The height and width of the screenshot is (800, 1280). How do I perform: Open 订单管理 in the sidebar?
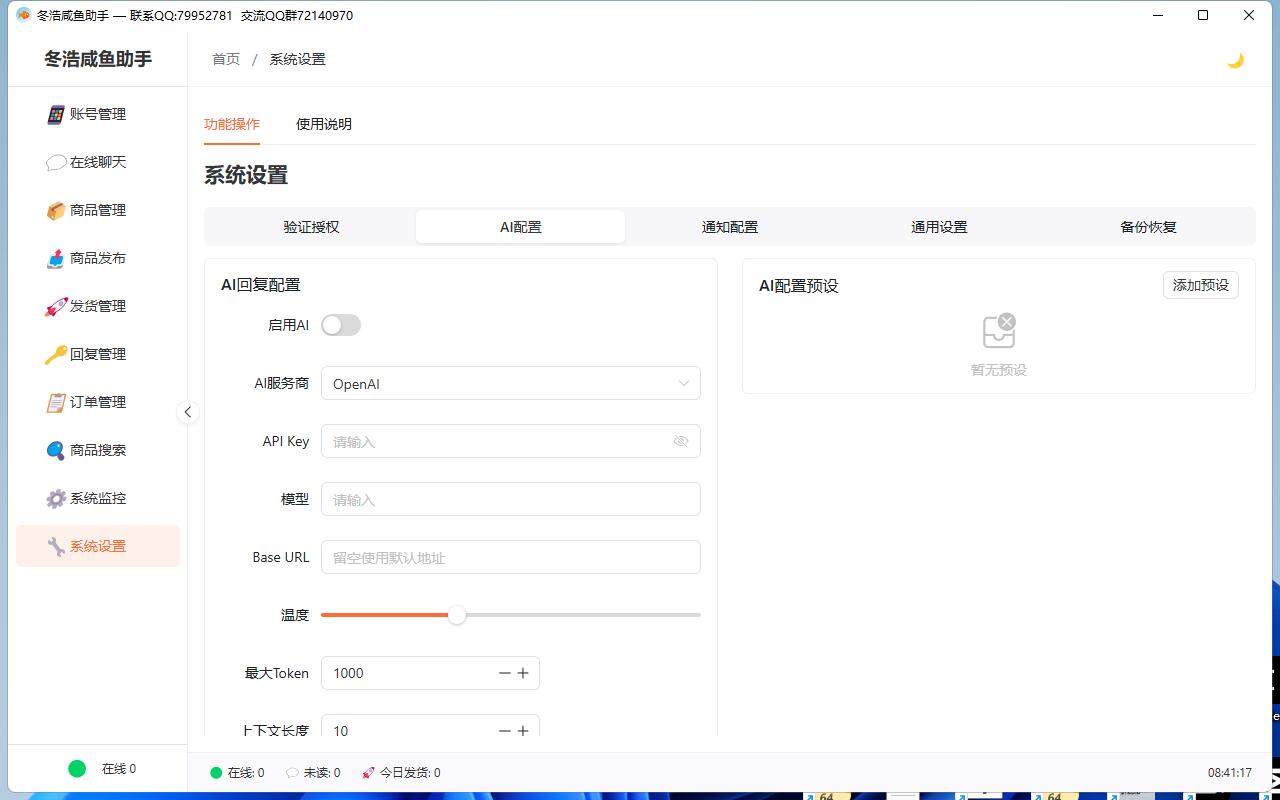pyautogui.click(x=98, y=402)
